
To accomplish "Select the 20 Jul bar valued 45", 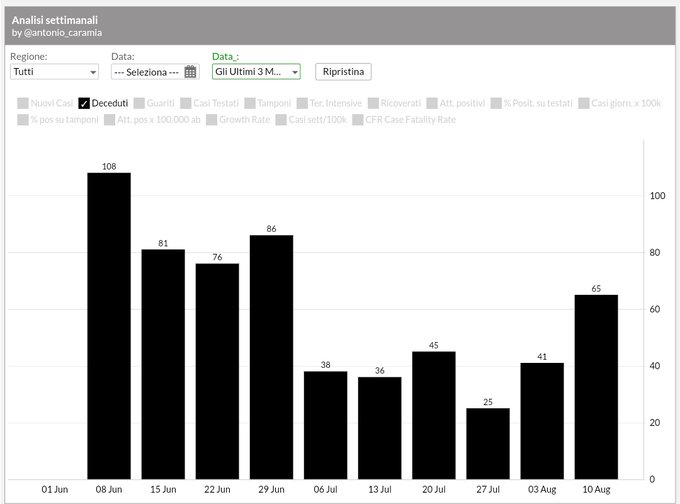I will tap(434, 415).
